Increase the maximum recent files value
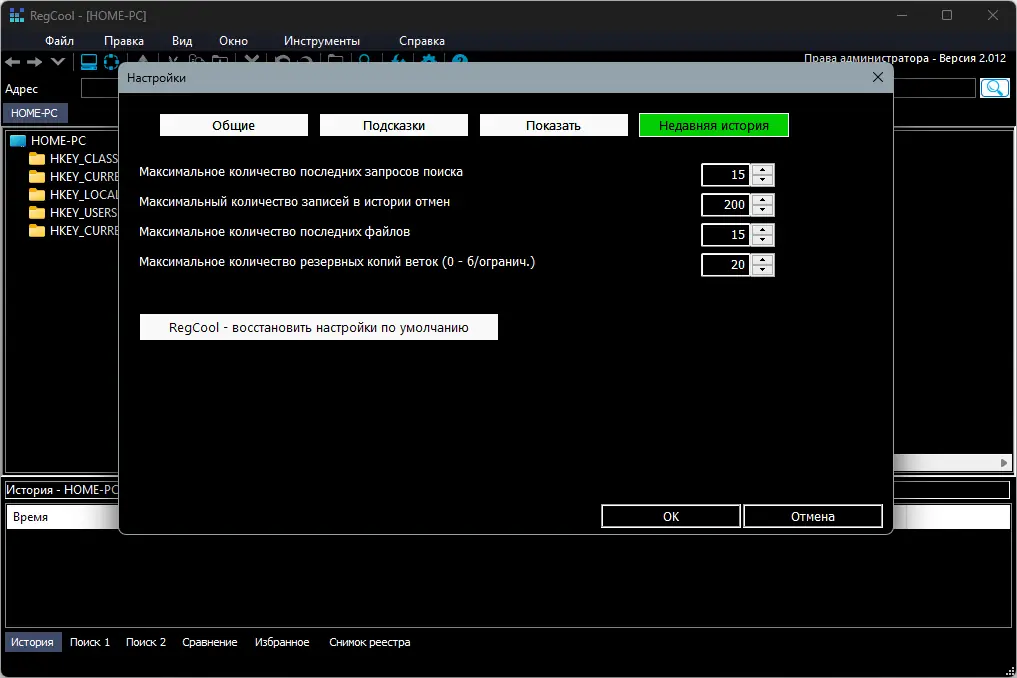Viewport: 1017px width, 678px height. pos(763,229)
